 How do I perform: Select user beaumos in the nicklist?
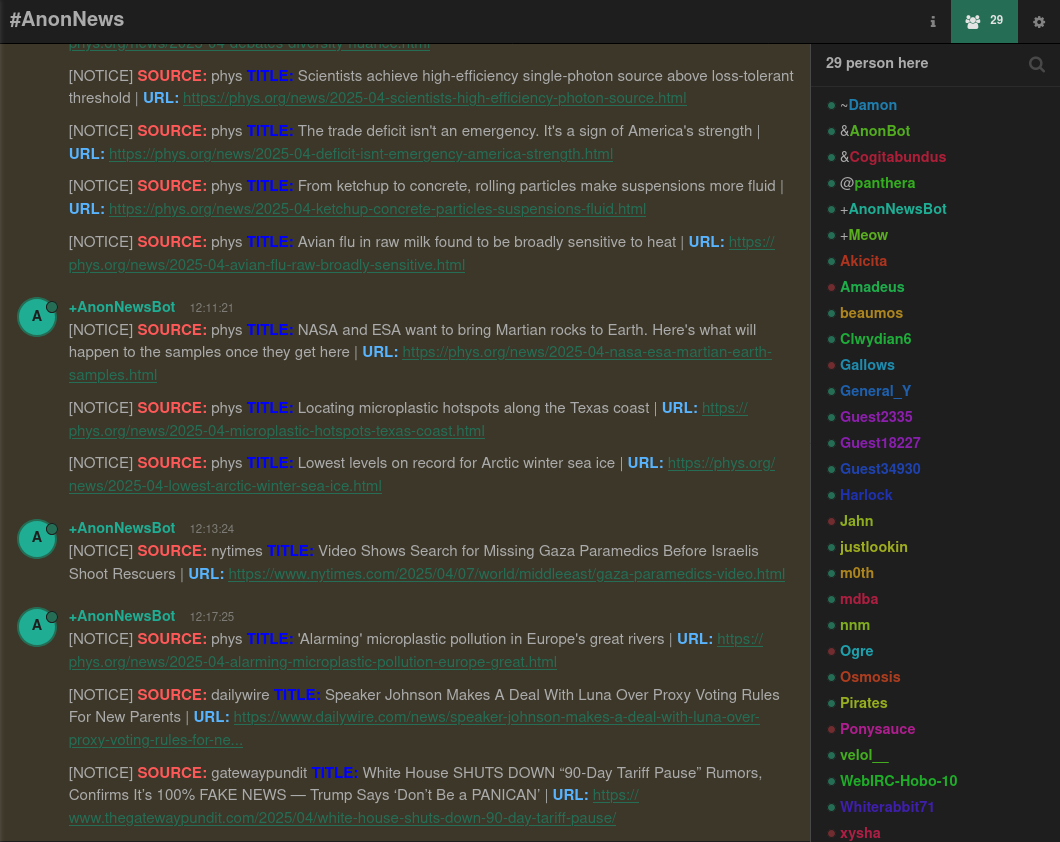[x=871, y=313]
